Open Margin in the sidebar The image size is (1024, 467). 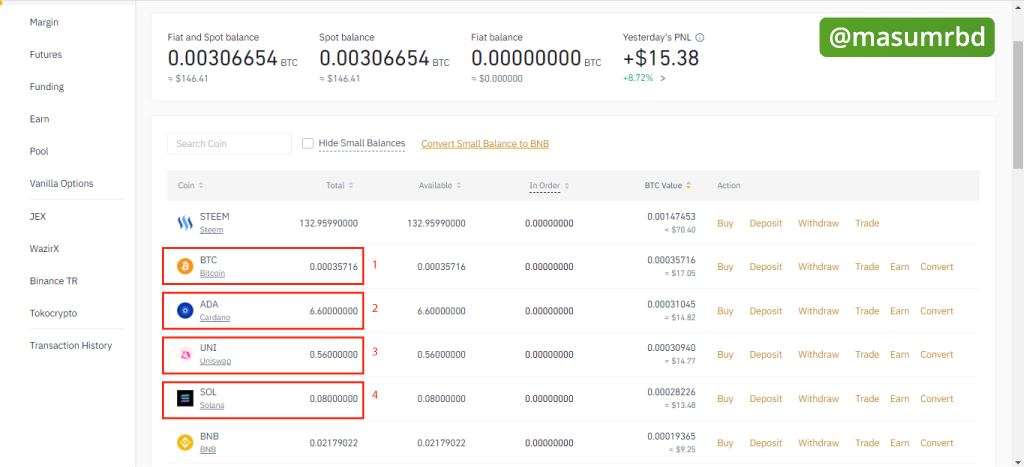pyautogui.click(x=44, y=22)
